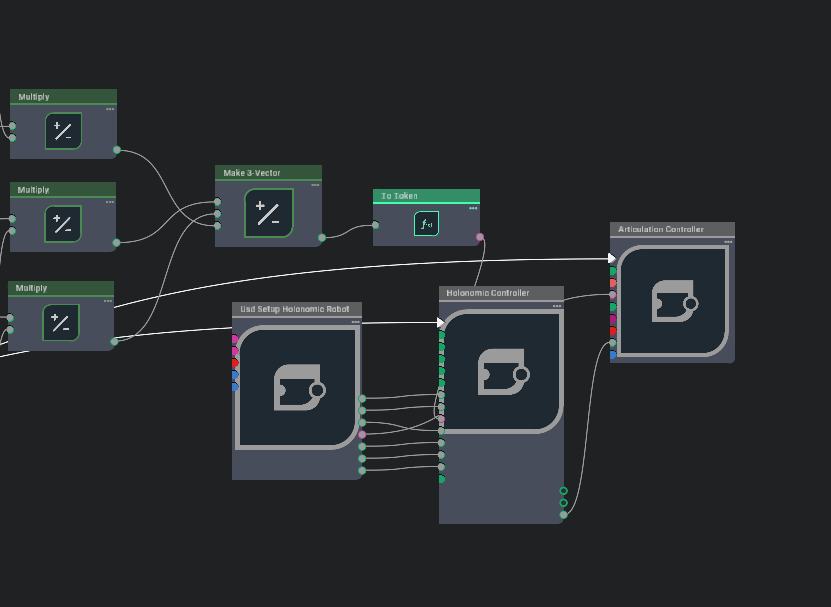Screen dimensions: 831x607
Task: Click the pink output port of To Token
Action: click(x=479, y=238)
